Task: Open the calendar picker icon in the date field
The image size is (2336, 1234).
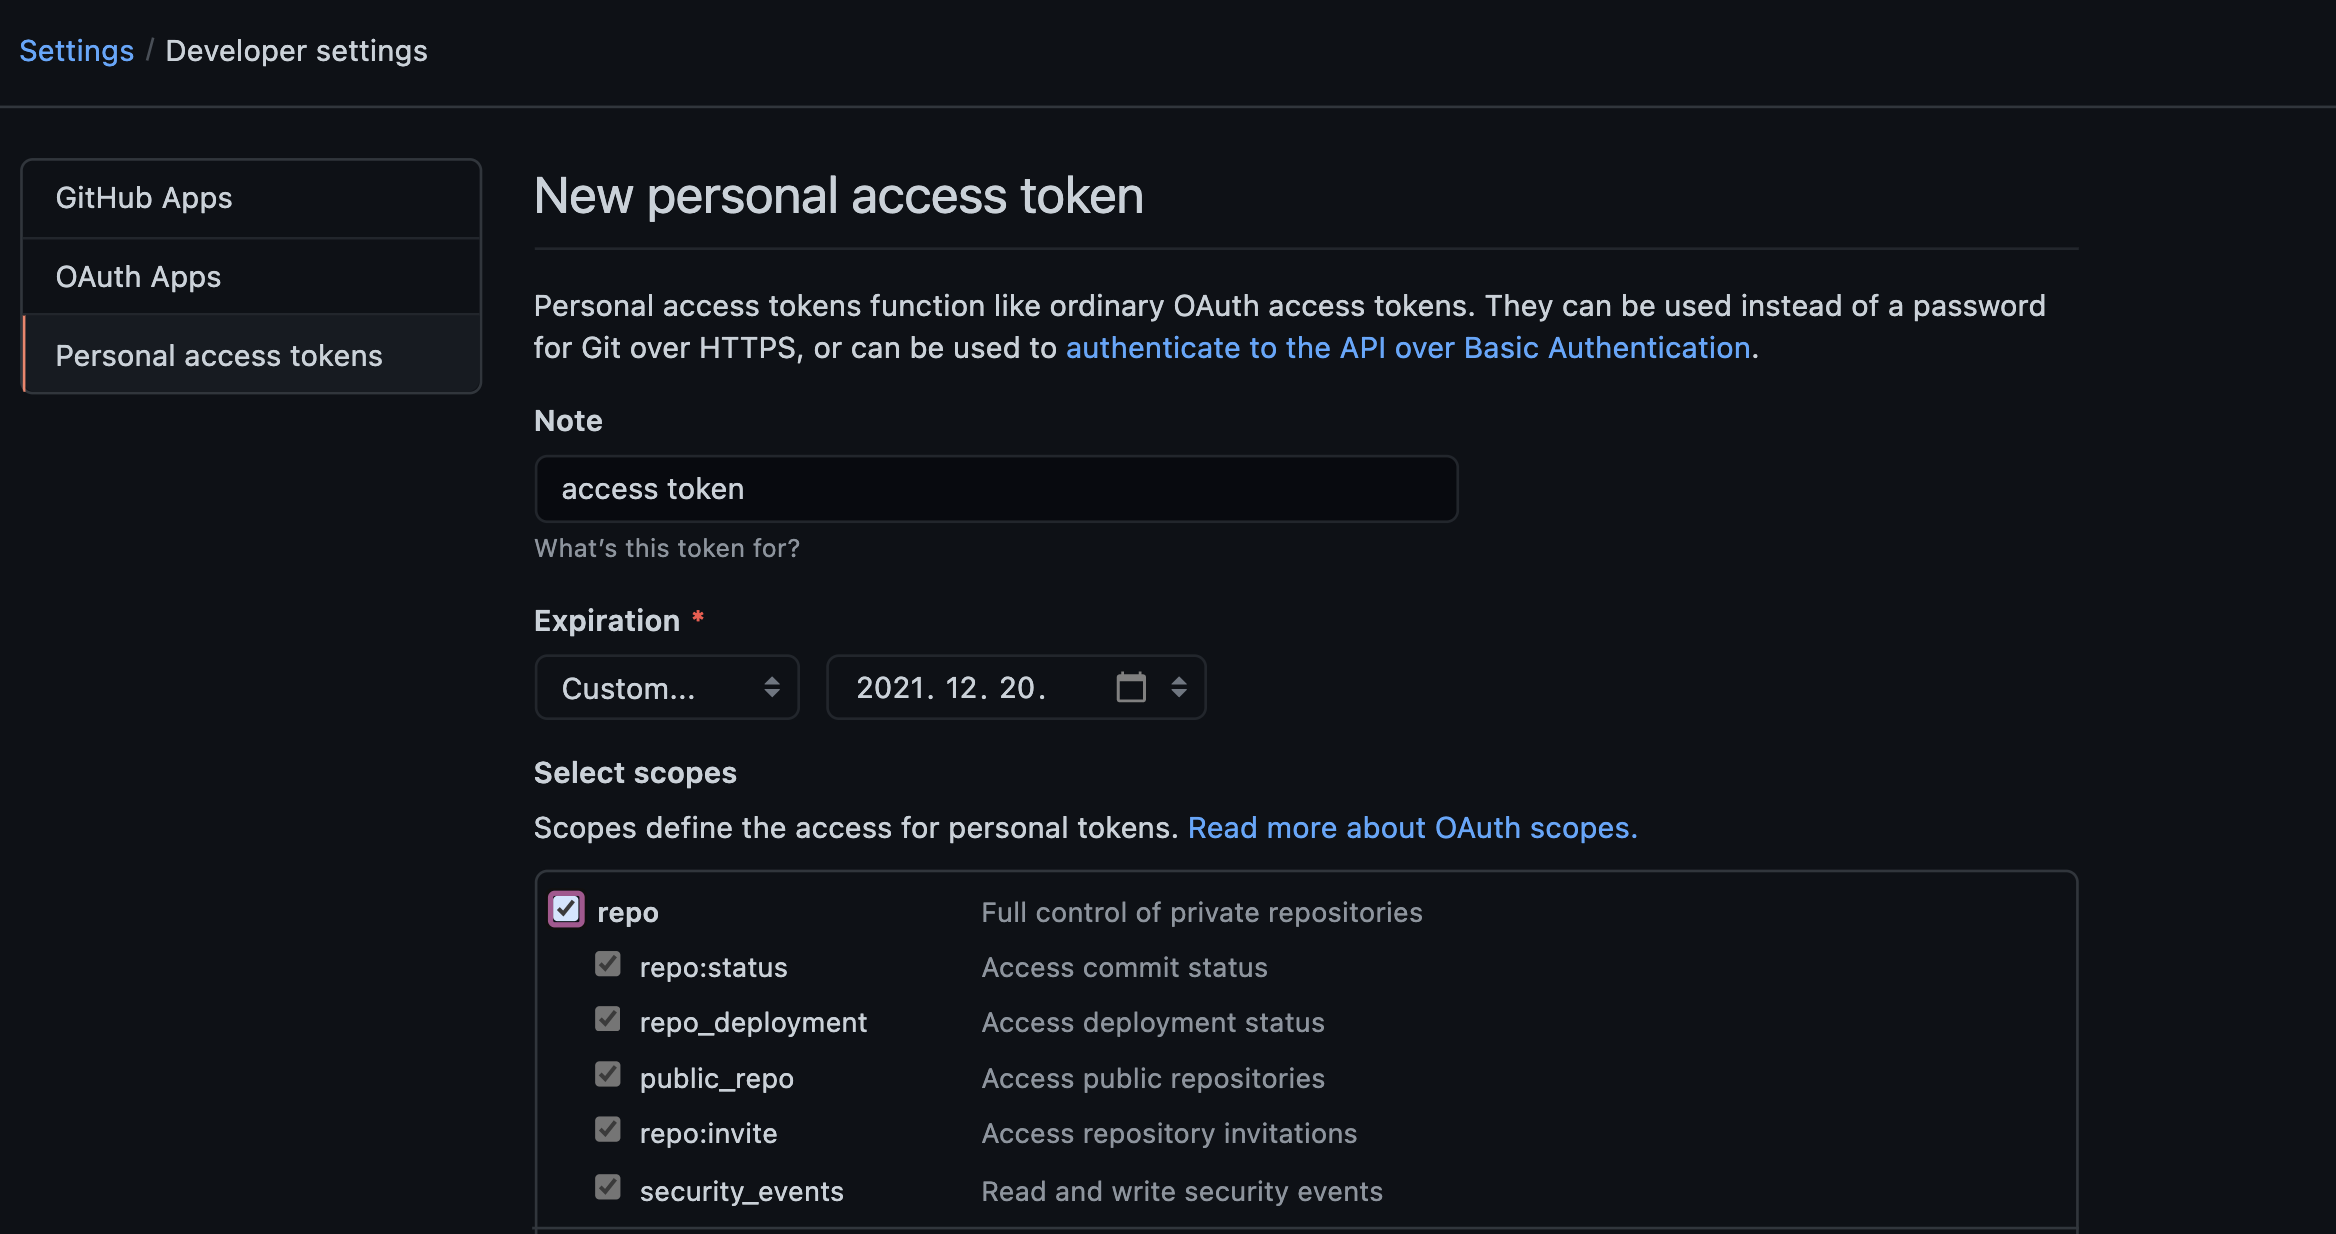Action: (1131, 687)
